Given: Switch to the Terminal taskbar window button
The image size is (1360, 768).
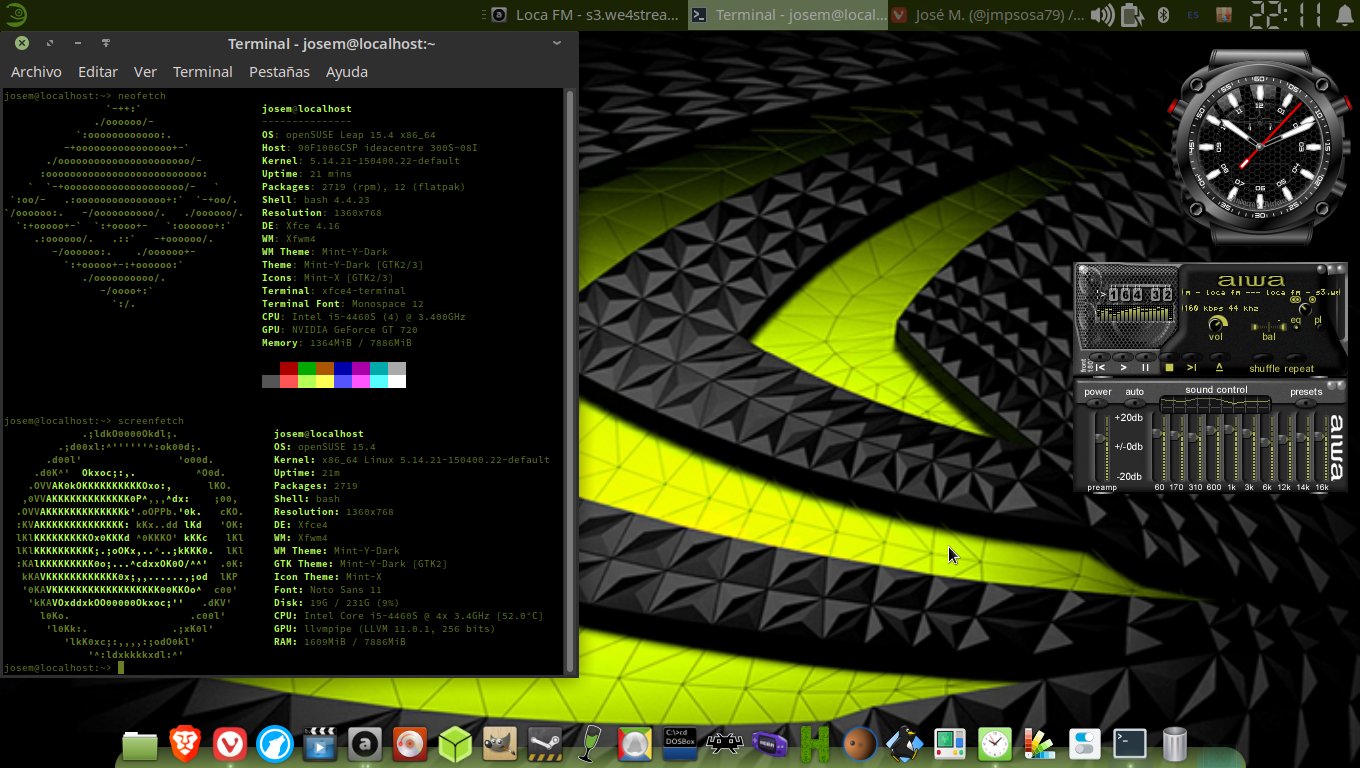Looking at the screenshot, I should tap(789, 15).
